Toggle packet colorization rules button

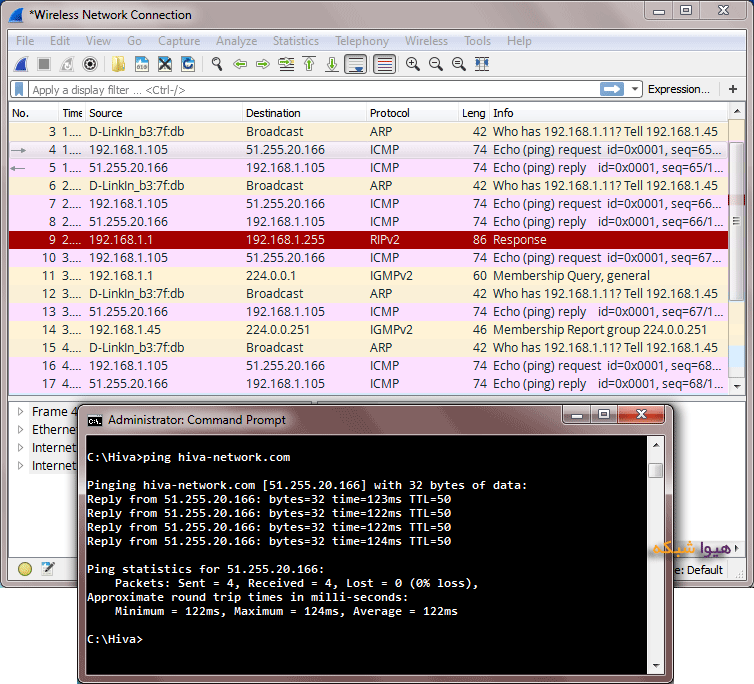pyautogui.click(x=384, y=64)
